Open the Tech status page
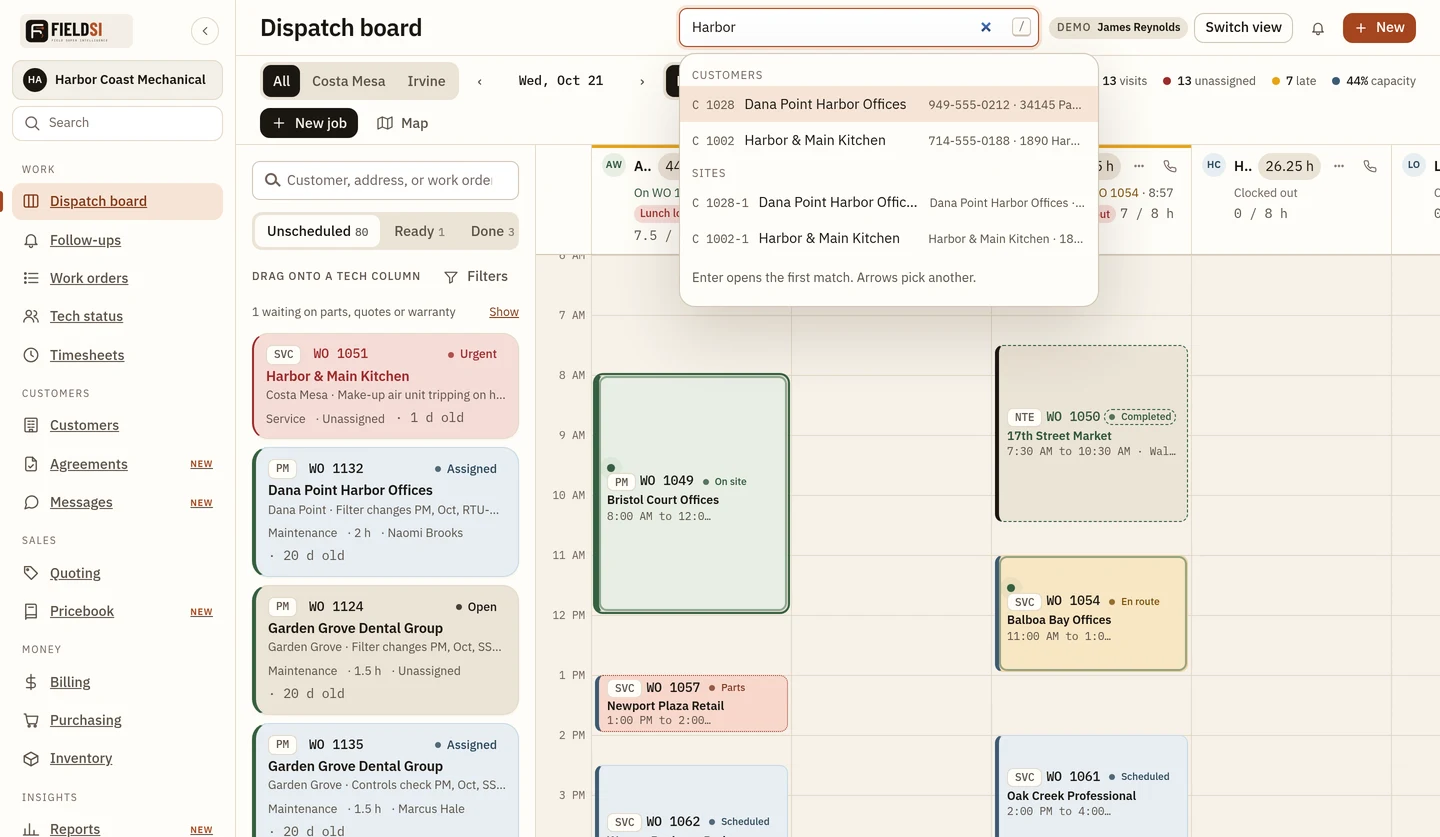Image resolution: width=1440 pixels, height=837 pixels. [x=86, y=316]
